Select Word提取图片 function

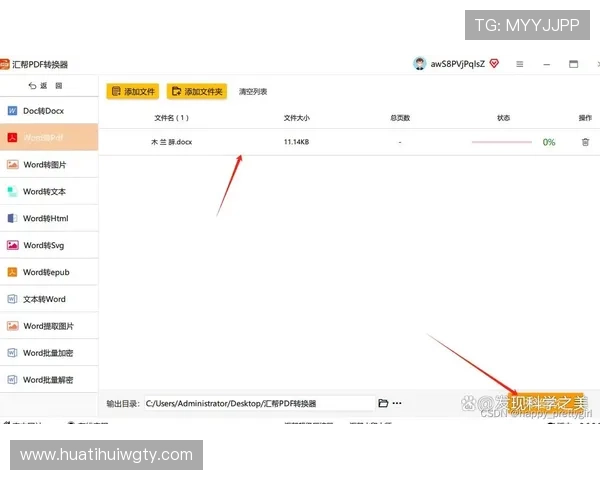coord(49,326)
